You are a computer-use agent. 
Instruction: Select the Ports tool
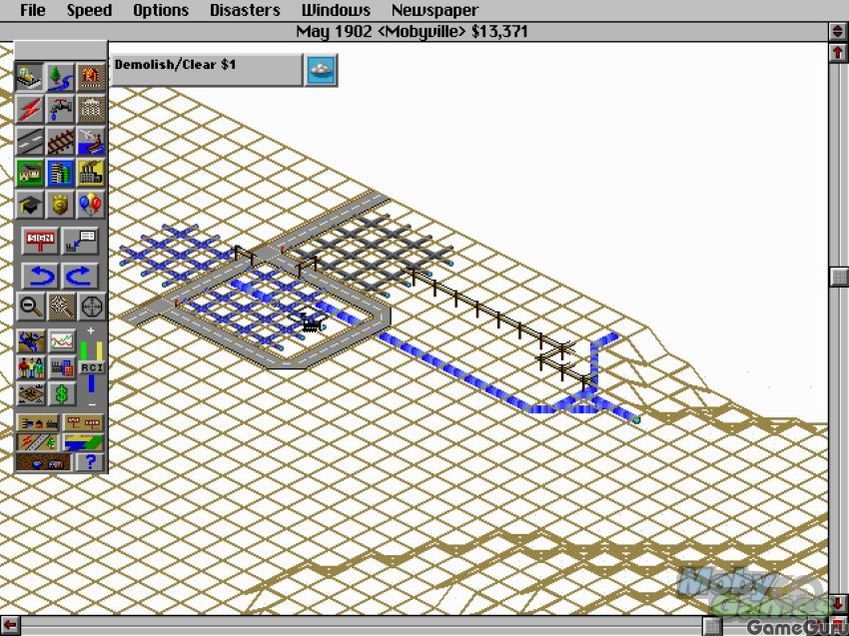click(x=91, y=141)
